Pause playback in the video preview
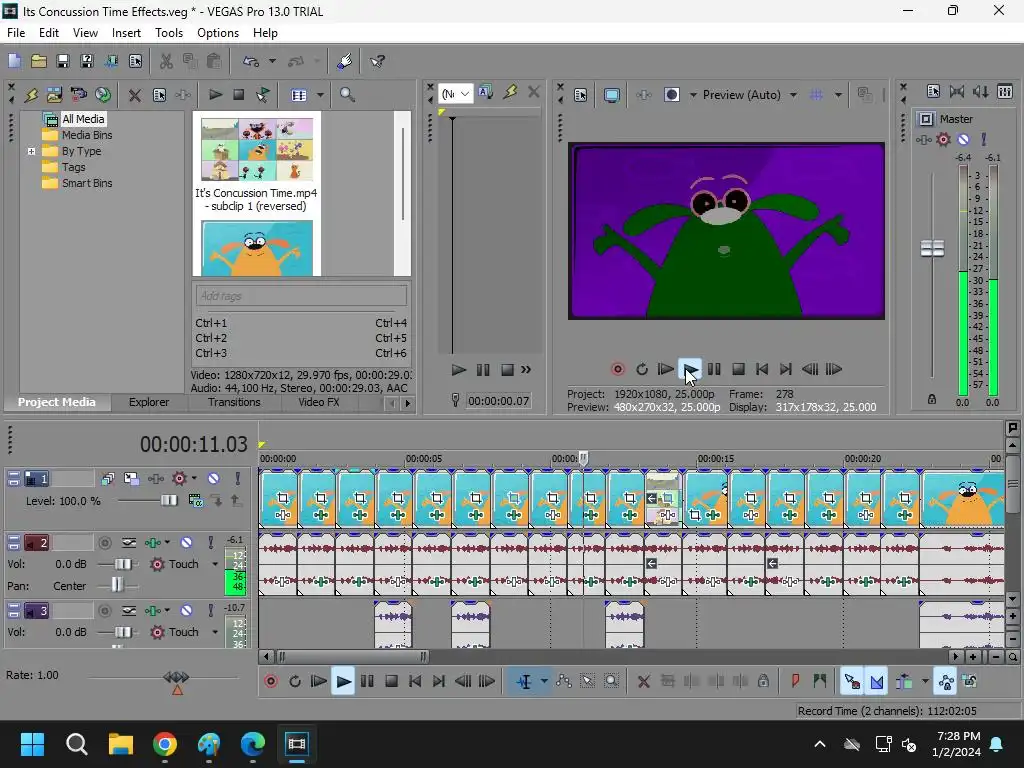Image resolution: width=1024 pixels, height=768 pixels. 714,370
